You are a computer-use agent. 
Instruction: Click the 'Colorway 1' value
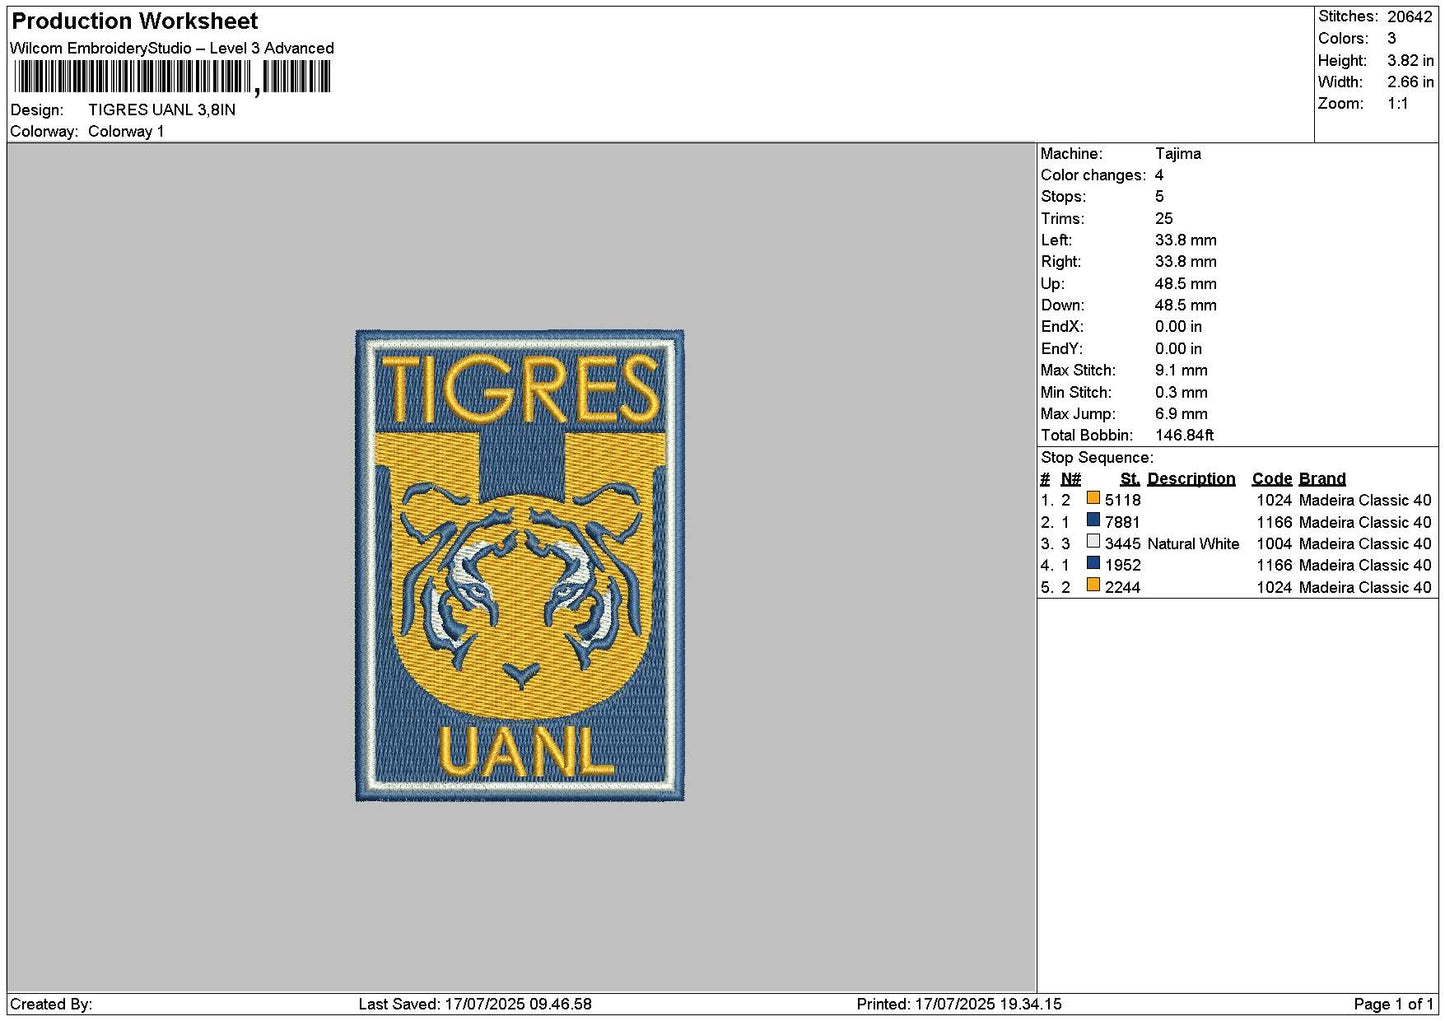tap(126, 132)
